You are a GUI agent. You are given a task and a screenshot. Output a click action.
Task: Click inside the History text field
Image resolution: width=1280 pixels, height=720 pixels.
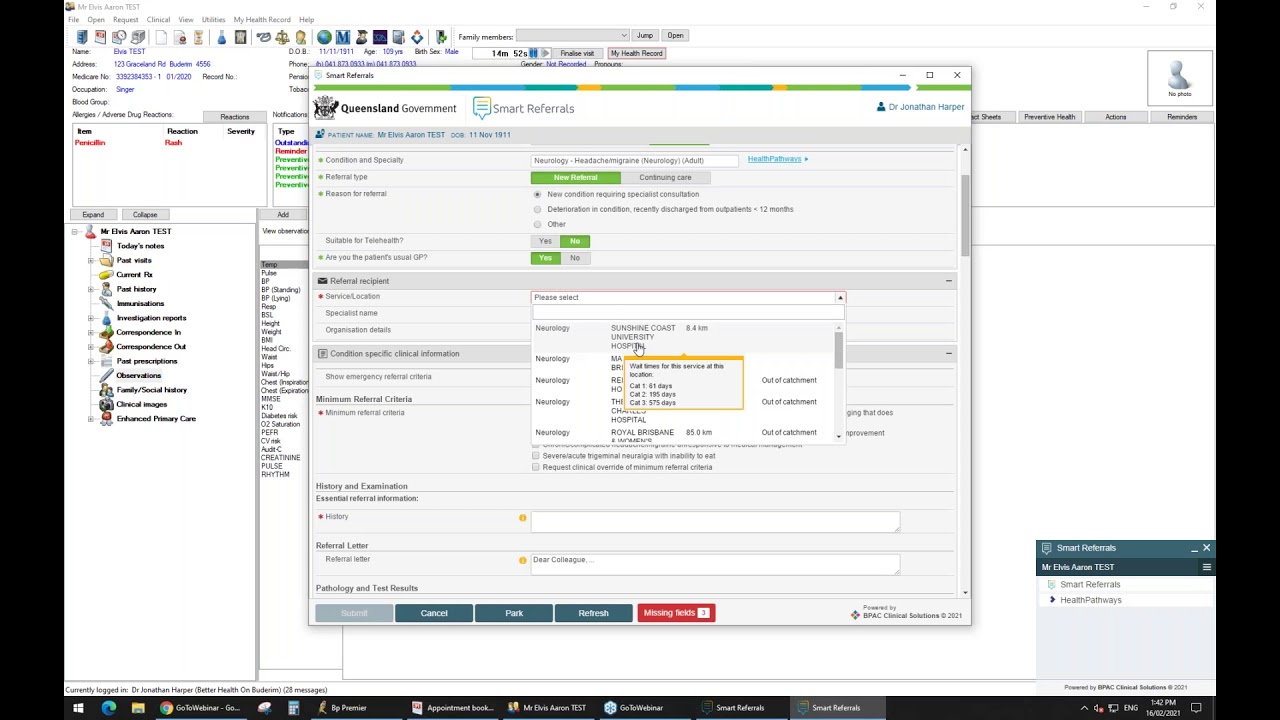coord(715,521)
